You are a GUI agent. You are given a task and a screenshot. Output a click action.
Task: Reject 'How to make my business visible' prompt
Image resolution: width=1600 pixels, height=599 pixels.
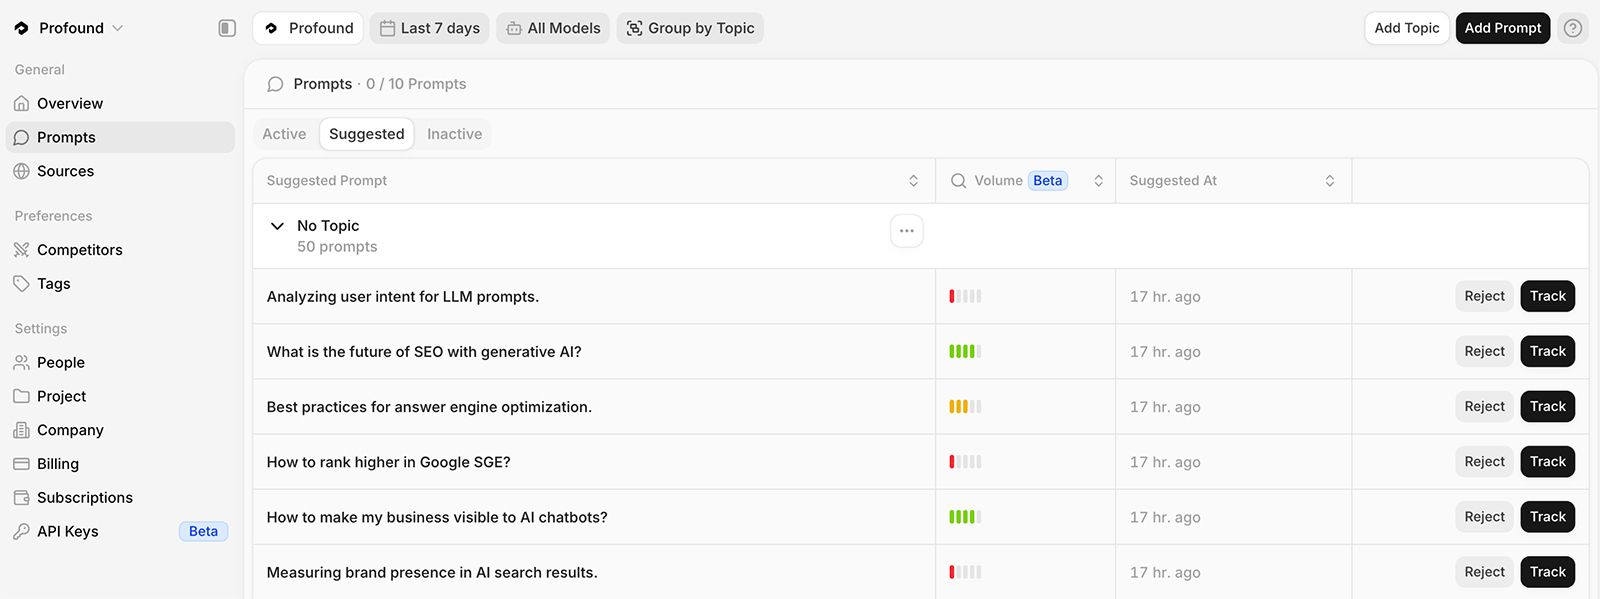(x=1484, y=517)
